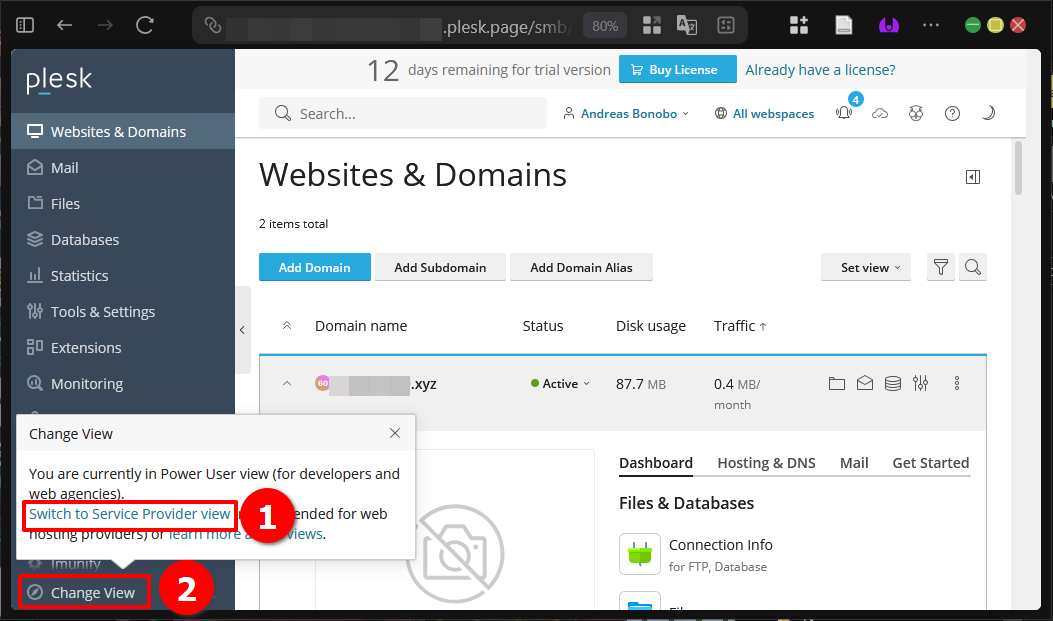Open the notifications bell icon
Screen dimensions: 1053x621
(844, 113)
